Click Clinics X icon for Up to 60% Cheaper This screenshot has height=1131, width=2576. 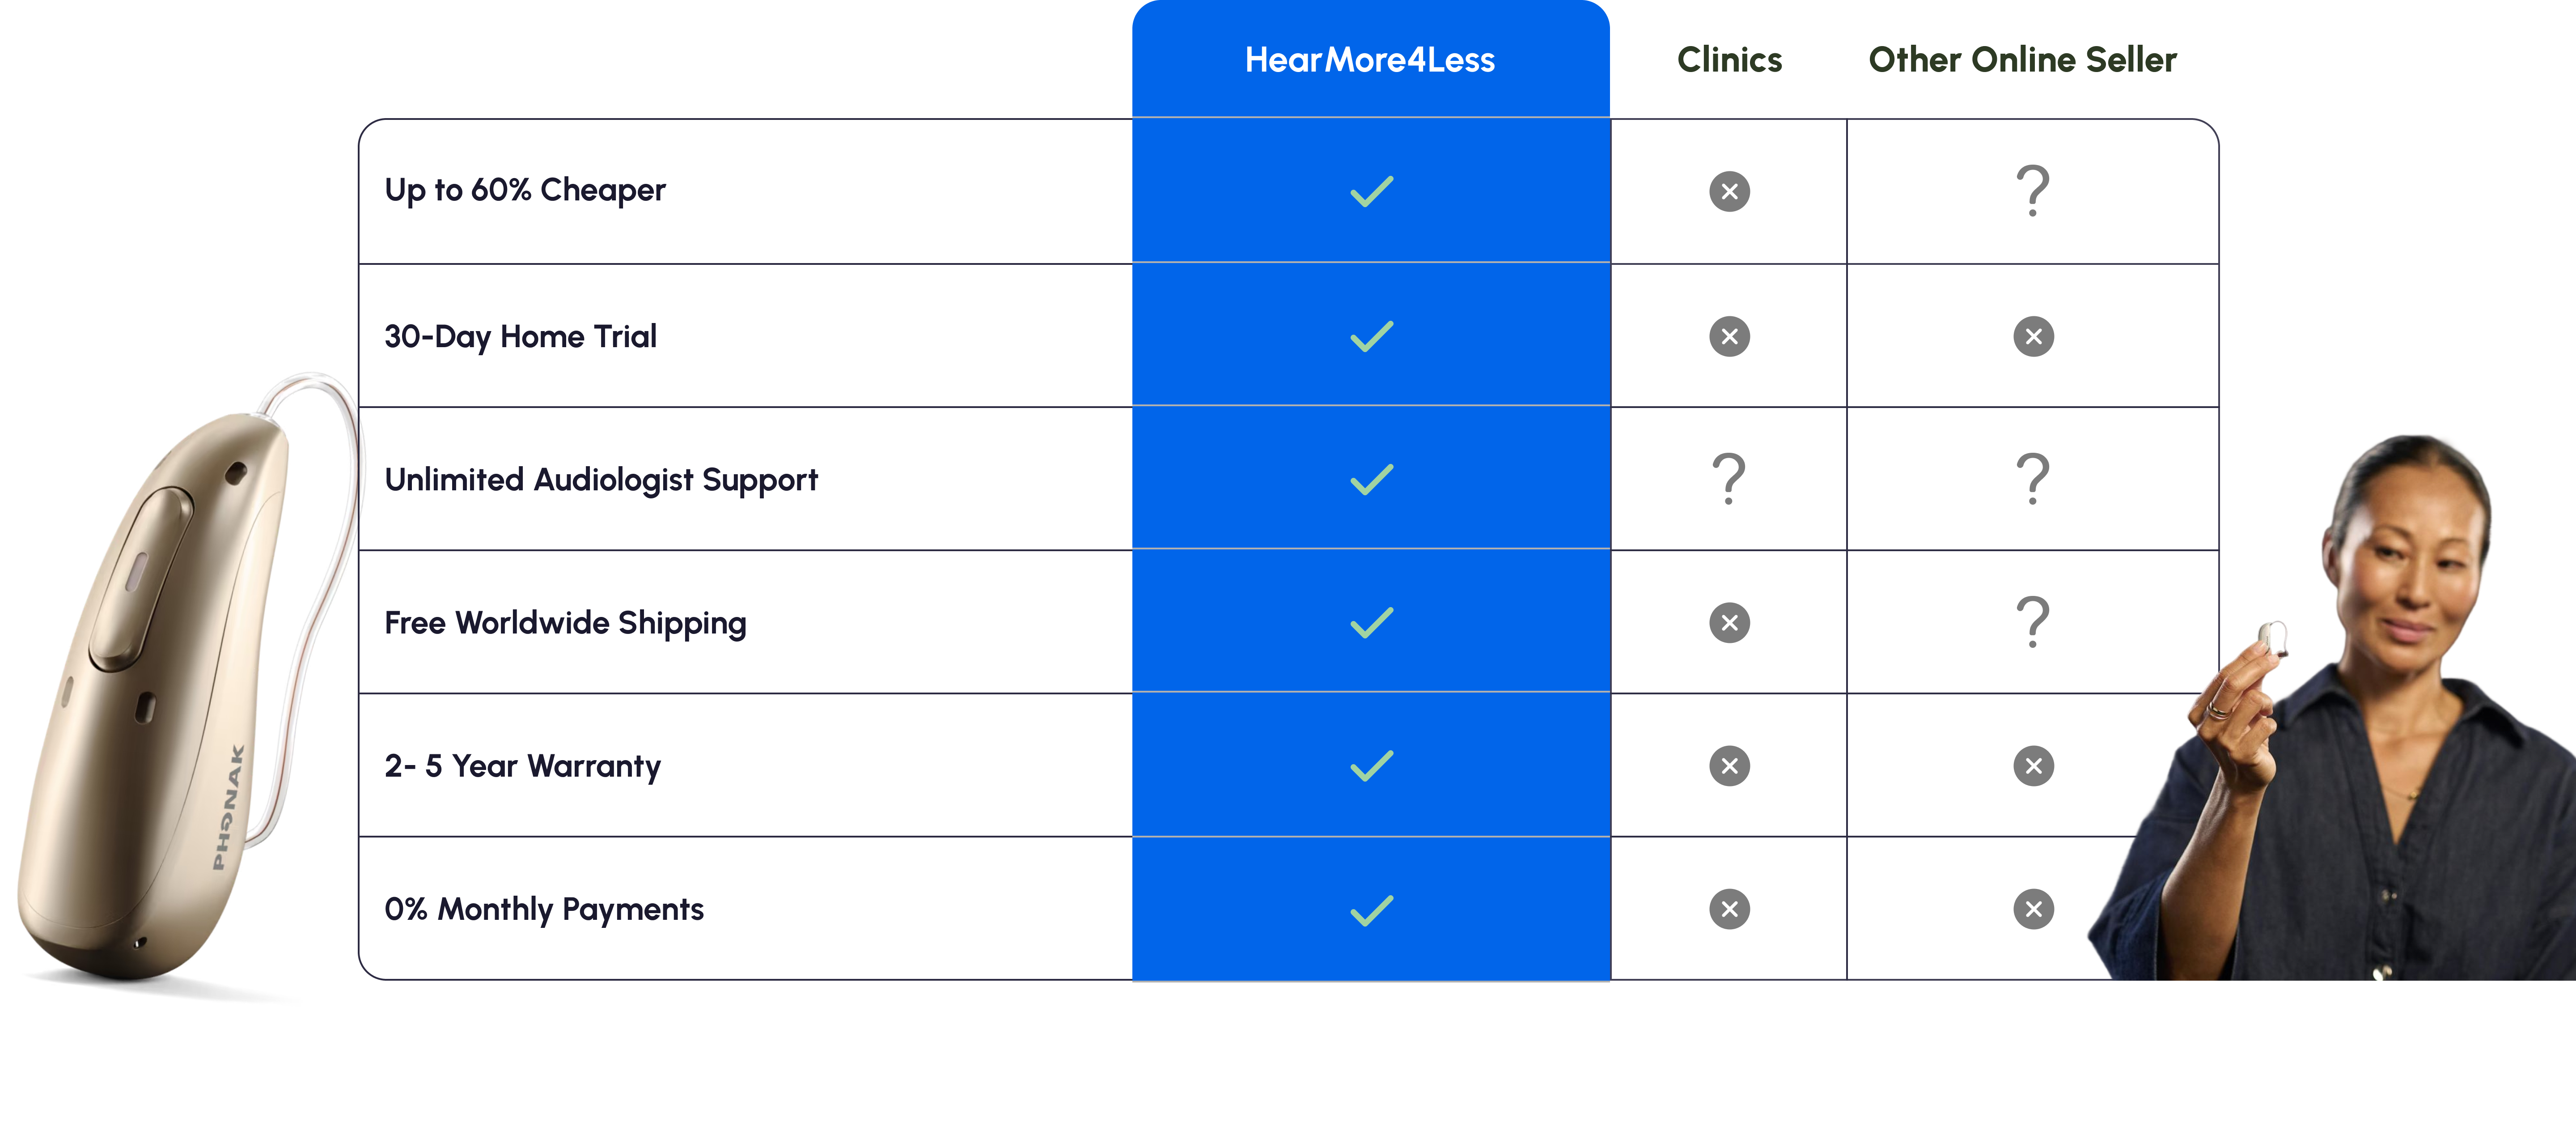(1729, 191)
